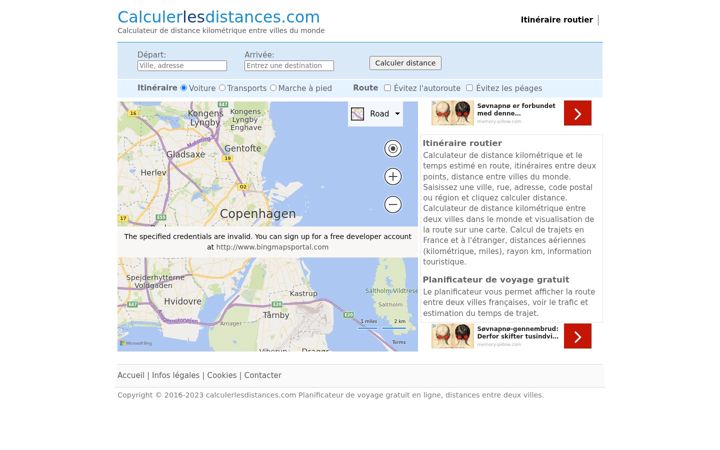Click the top ad headline Søvnapnø er forbundet
The height and width of the screenshot is (450, 720).
point(516,109)
